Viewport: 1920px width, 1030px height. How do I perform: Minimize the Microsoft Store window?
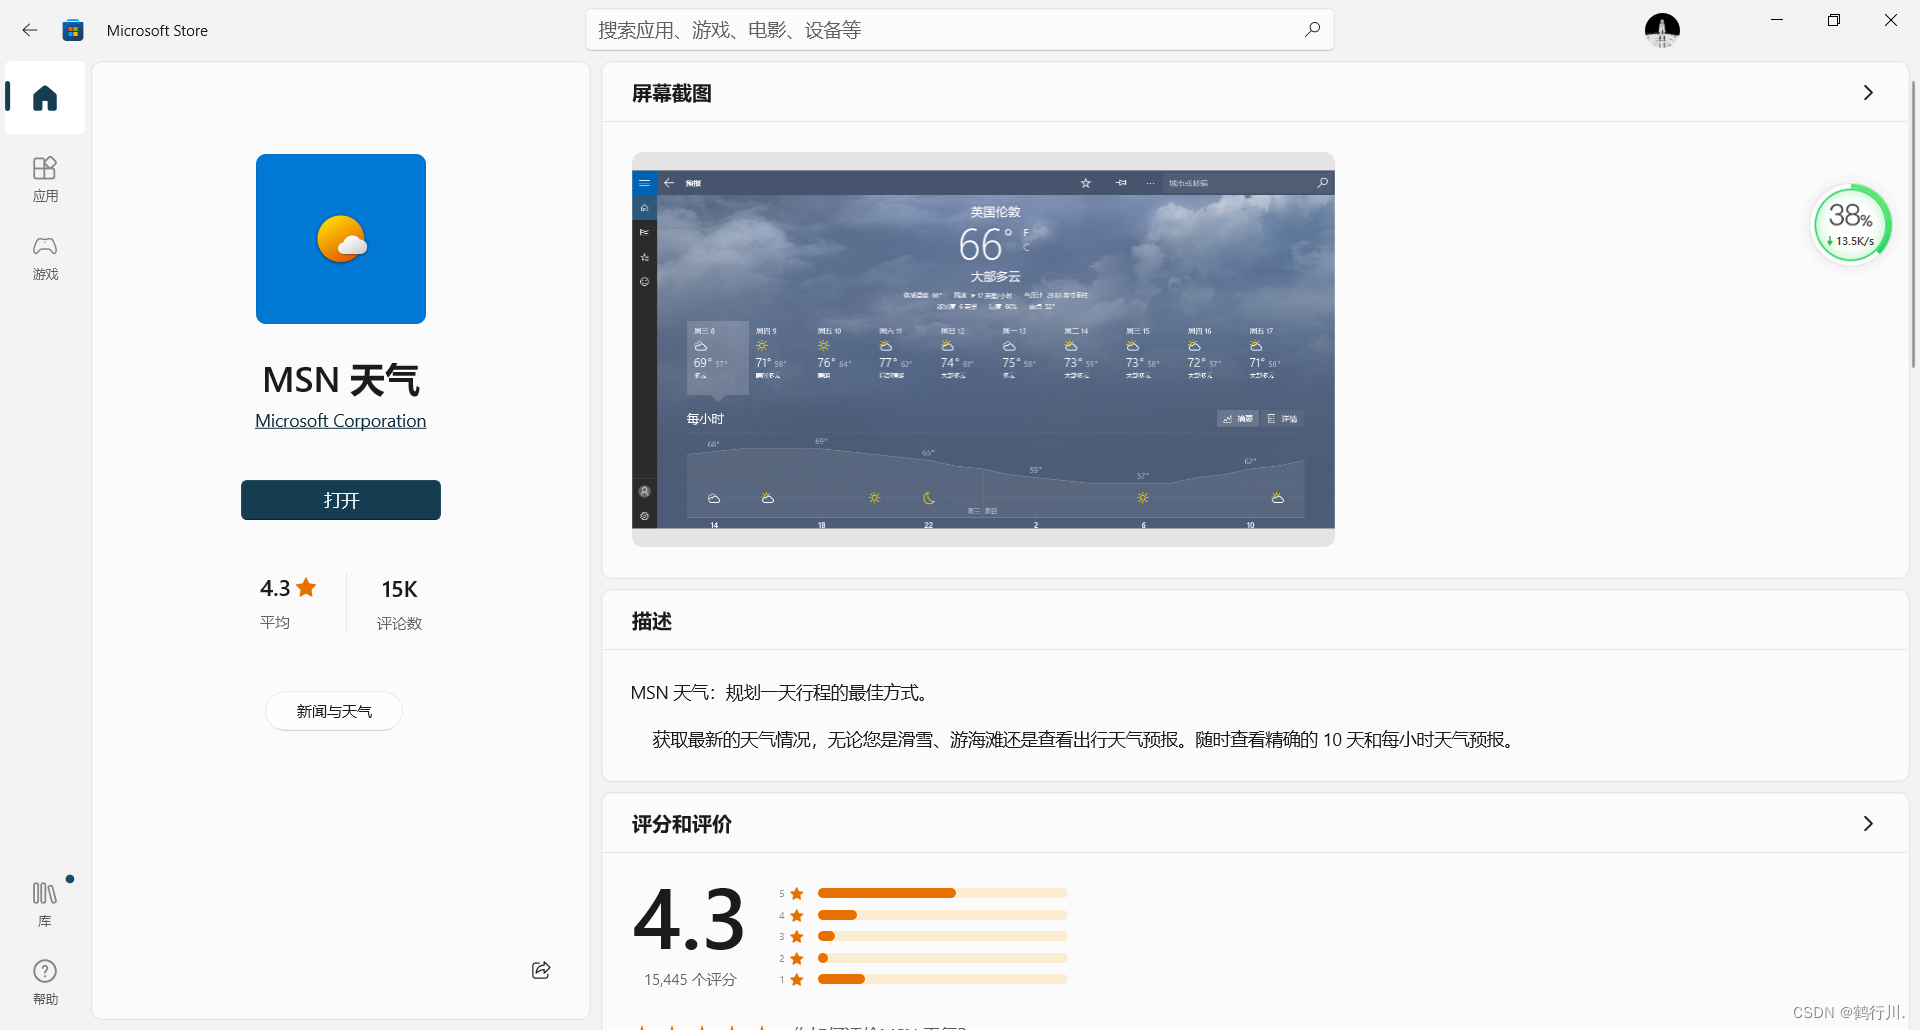[x=1777, y=20]
